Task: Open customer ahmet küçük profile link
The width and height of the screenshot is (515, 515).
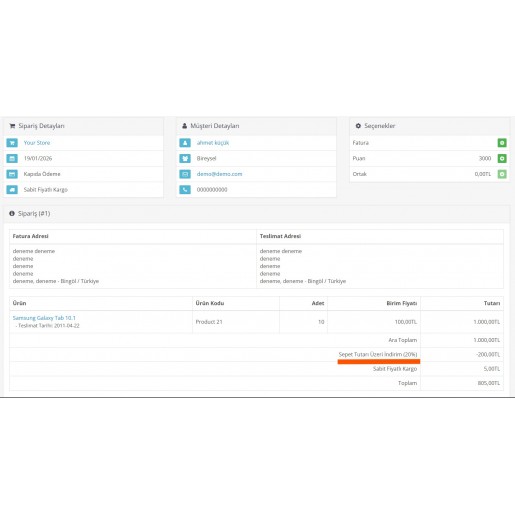Action: pos(213,143)
